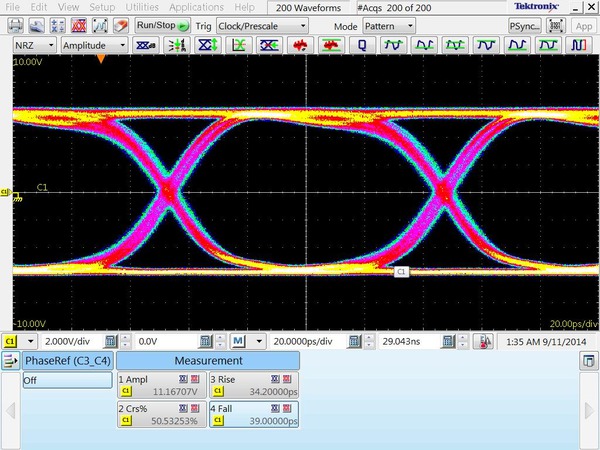Screen dimensions: 600x450
Task: Click the Autoset waveform icon
Action: tap(100, 26)
